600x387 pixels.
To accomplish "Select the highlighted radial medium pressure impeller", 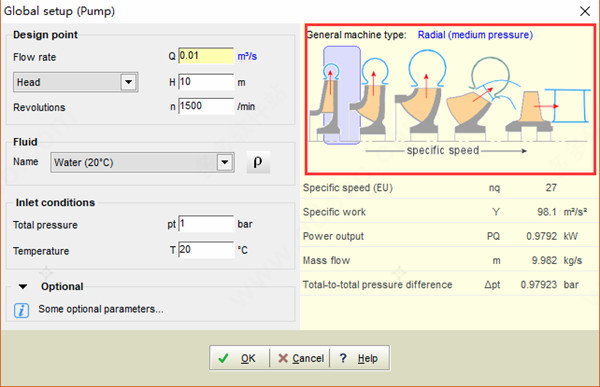I will 342,96.
